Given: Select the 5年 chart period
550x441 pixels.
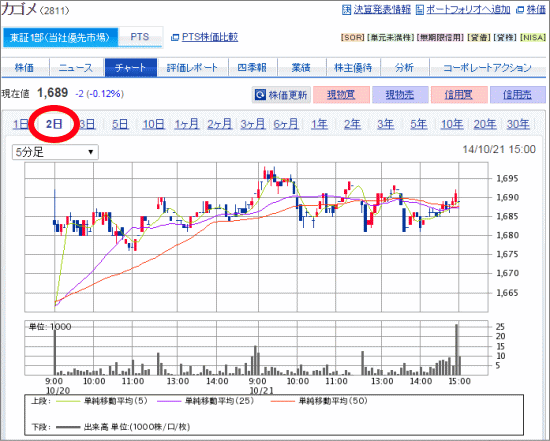Looking at the screenshot, I should 419,124.
